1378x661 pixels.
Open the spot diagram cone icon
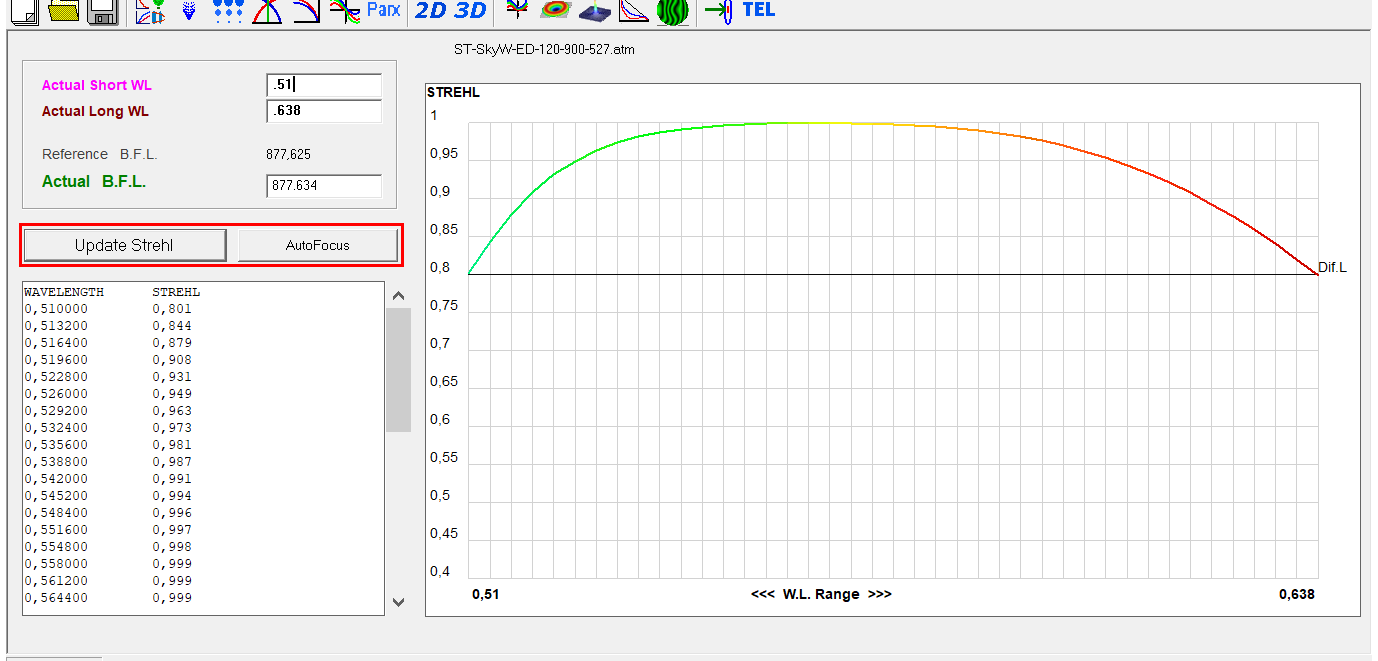point(189,11)
